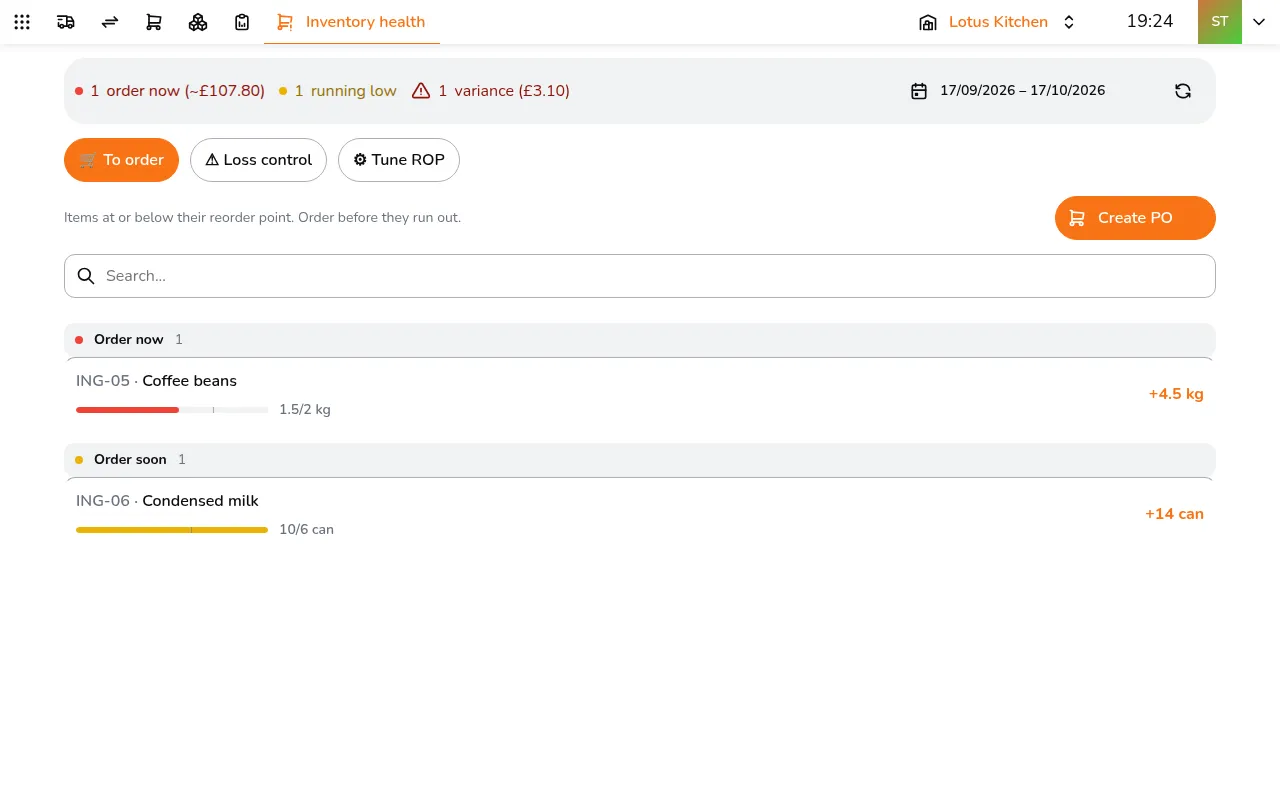This screenshot has width=1280, height=800.
Task: Click the Create PO button
Action: click(1135, 218)
